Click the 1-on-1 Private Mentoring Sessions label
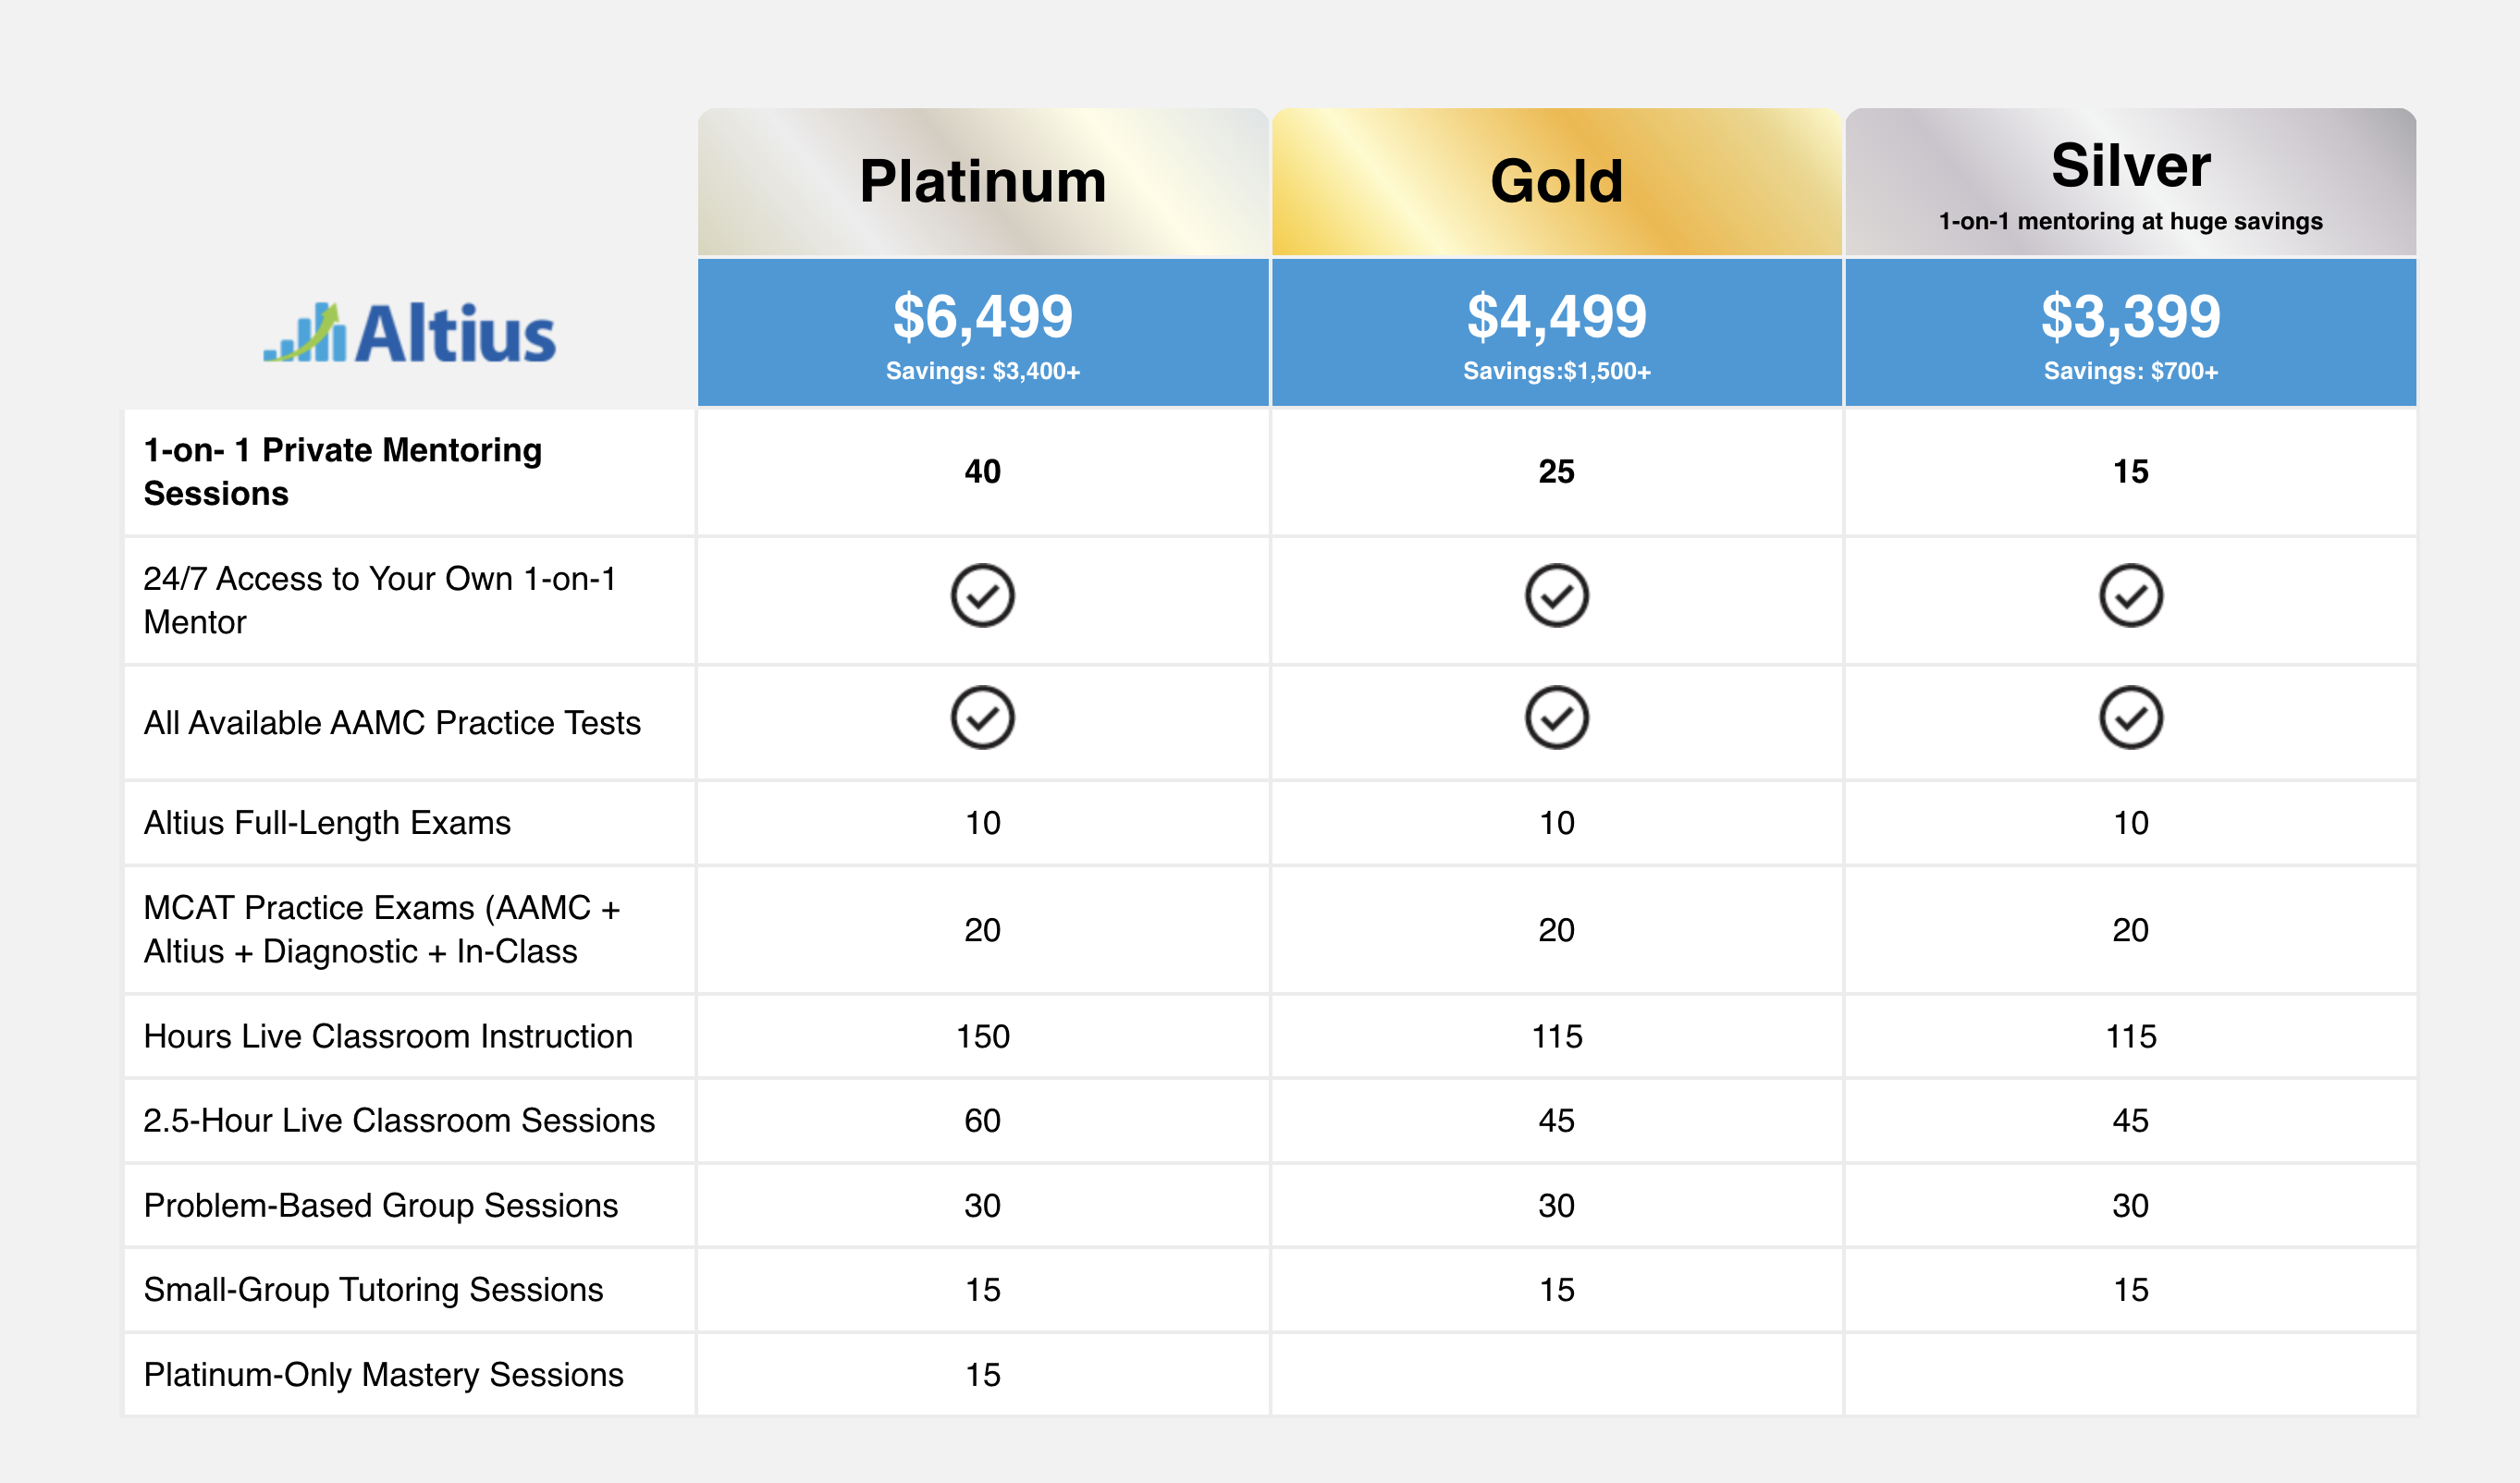2520x1483 pixels. click(342, 471)
